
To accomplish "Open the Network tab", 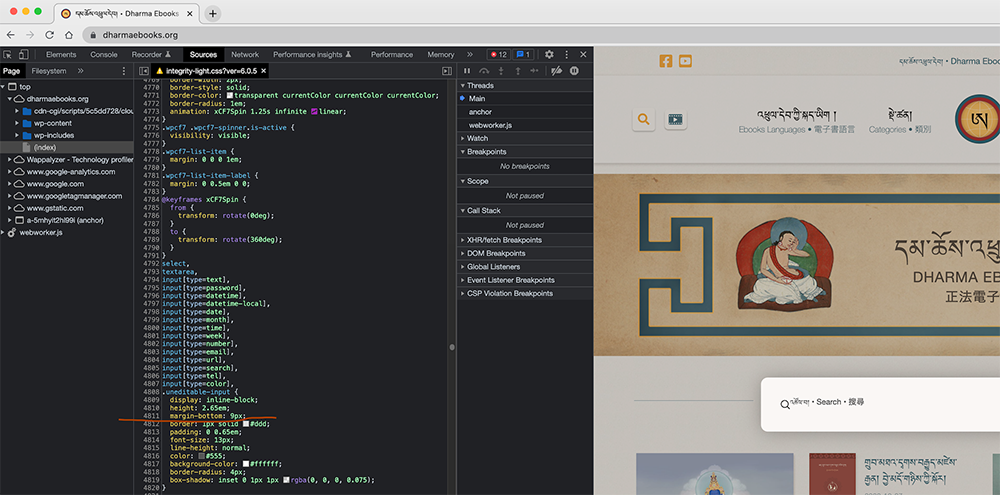I will click(x=245, y=55).
